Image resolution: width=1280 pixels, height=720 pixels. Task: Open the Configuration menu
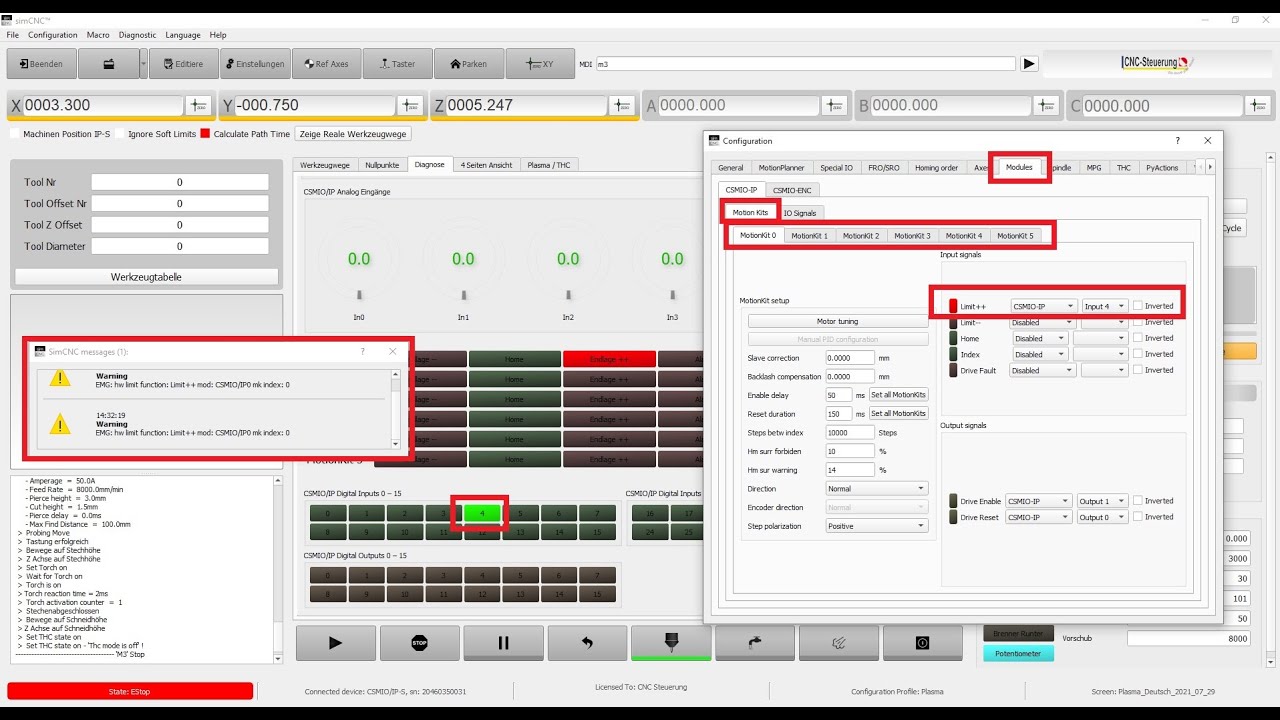(x=53, y=35)
